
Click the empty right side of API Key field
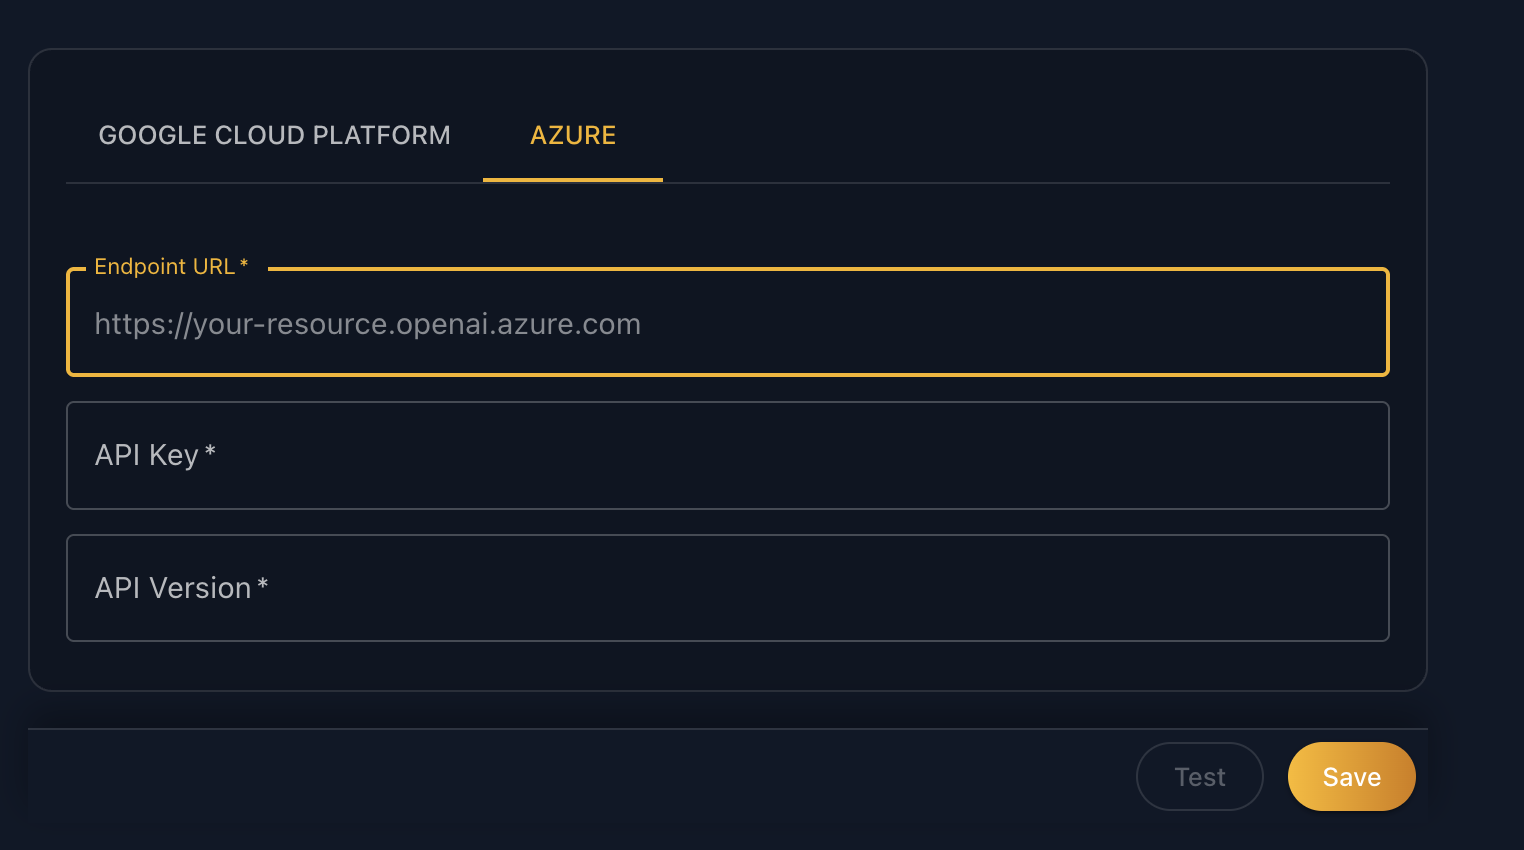tap(1100, 455)
